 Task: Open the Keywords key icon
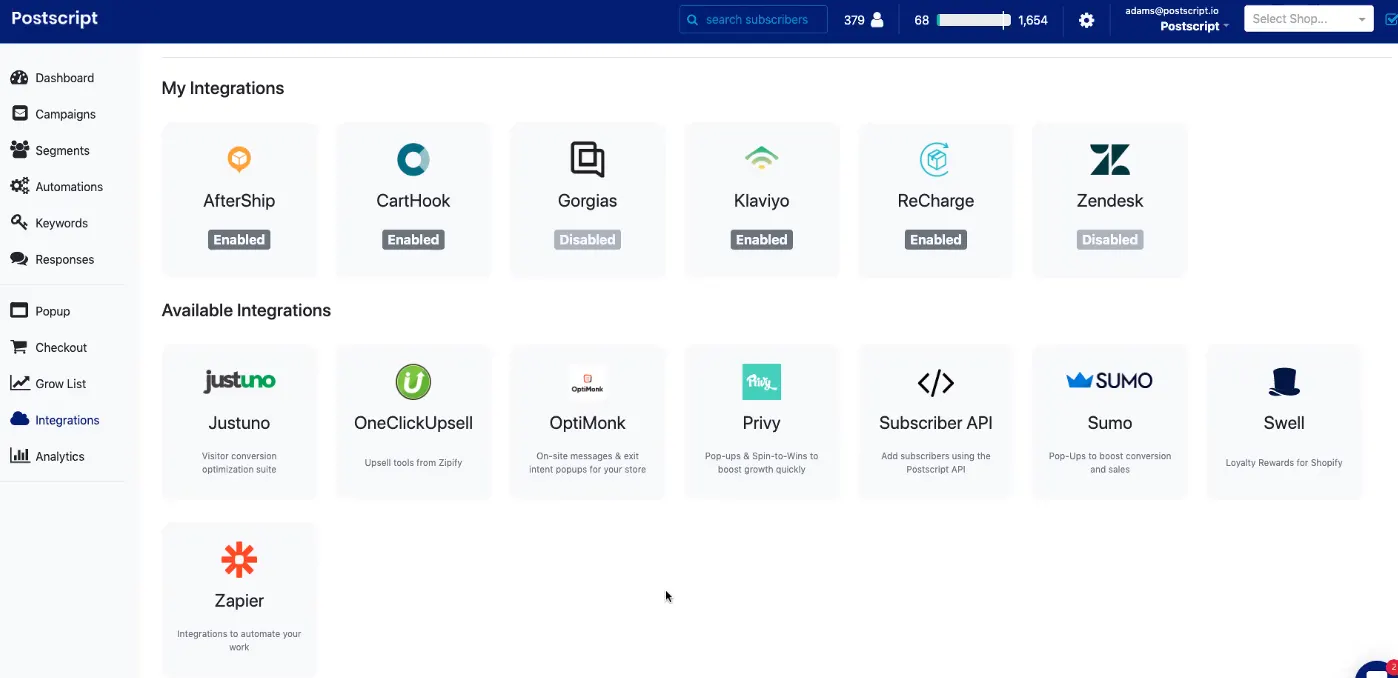18,223
